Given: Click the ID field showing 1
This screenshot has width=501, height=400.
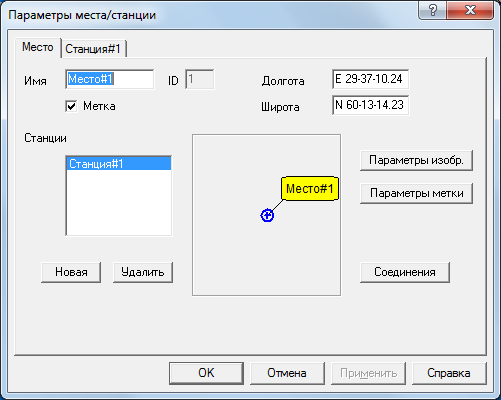Looking at the screenshot, I should (x=200, y=79).
